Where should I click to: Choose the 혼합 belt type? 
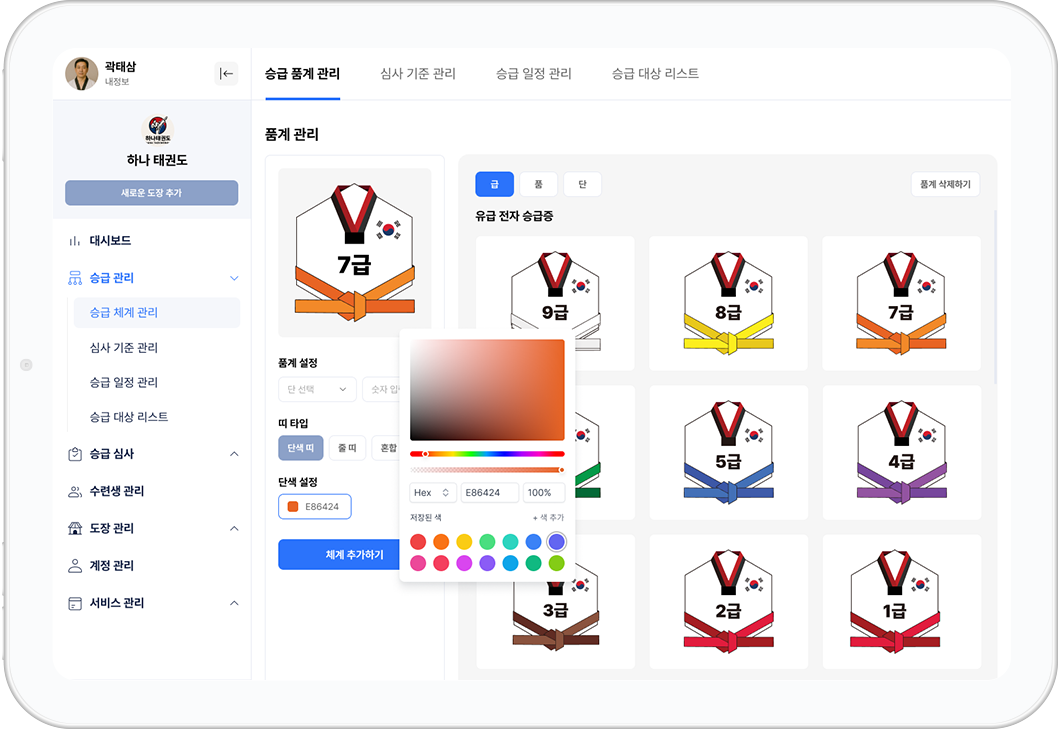[x=386, y=448]
